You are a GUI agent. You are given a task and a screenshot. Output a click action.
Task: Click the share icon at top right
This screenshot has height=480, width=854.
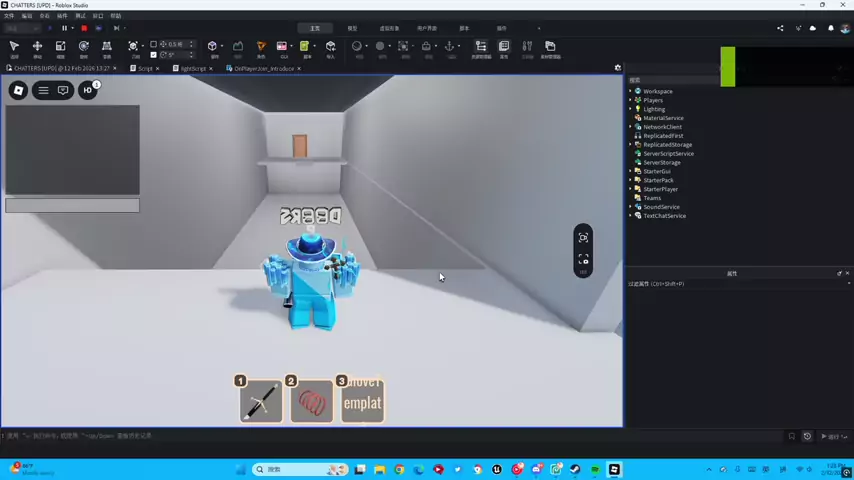coord(780,28)
